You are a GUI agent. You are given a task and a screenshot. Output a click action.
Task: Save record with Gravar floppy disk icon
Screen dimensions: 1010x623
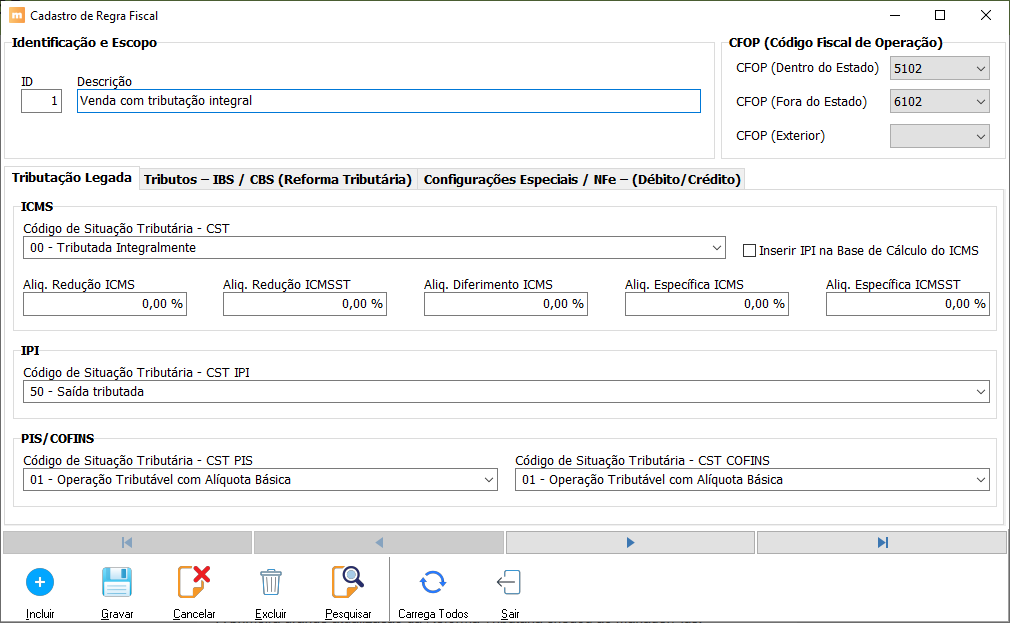click(x=117, y=582)
